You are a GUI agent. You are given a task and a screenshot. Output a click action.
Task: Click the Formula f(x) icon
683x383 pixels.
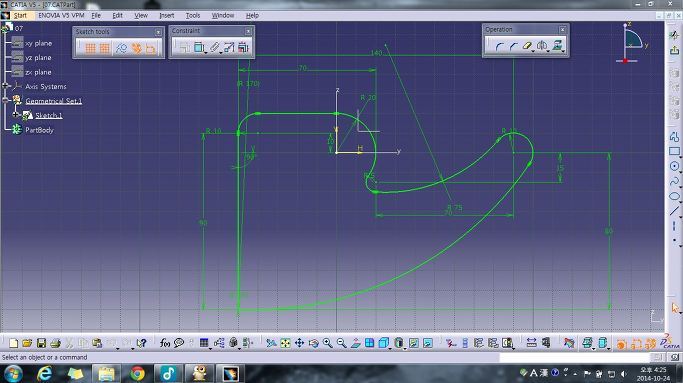tap(165, 343)
